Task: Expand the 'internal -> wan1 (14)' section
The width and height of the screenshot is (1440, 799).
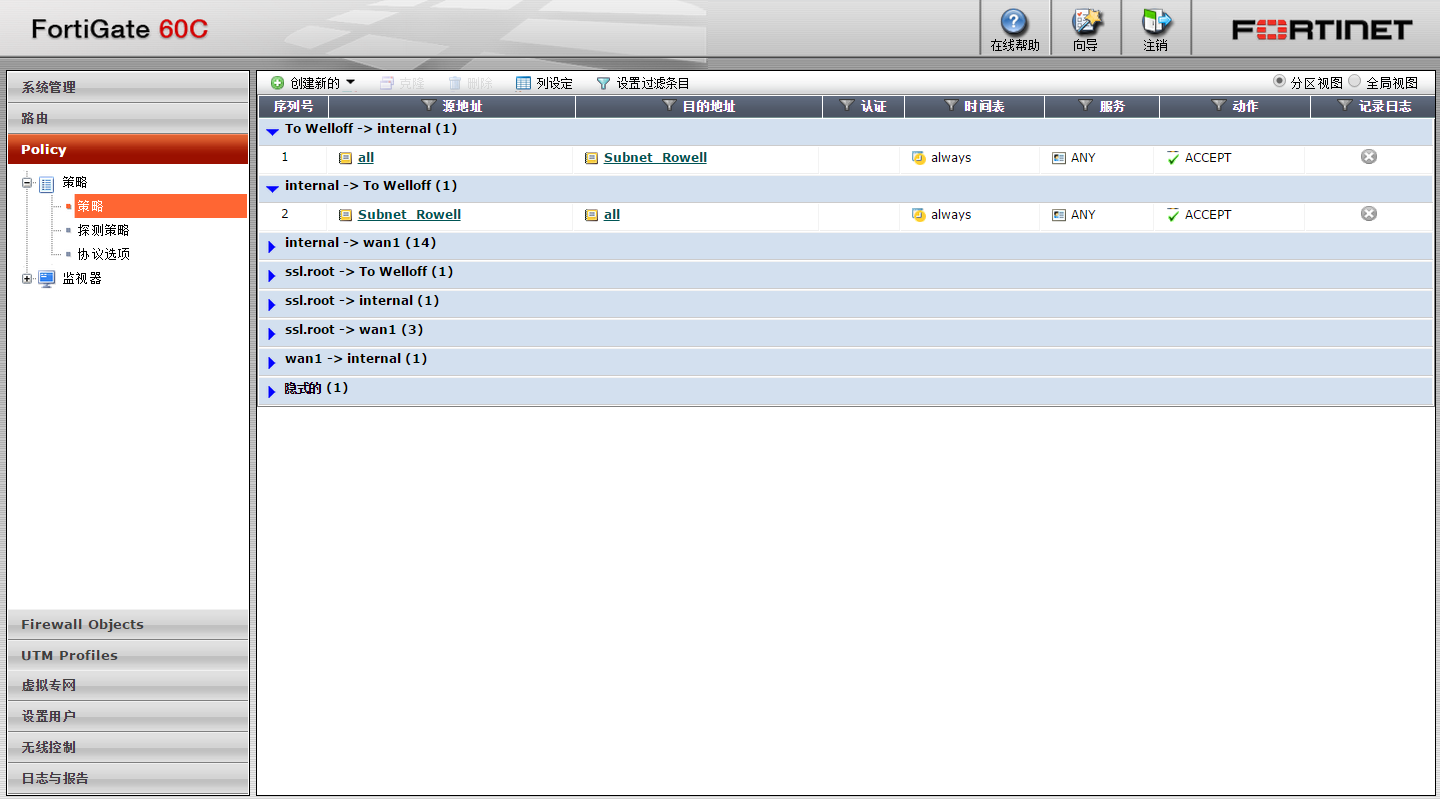Action: coord(272,246)
